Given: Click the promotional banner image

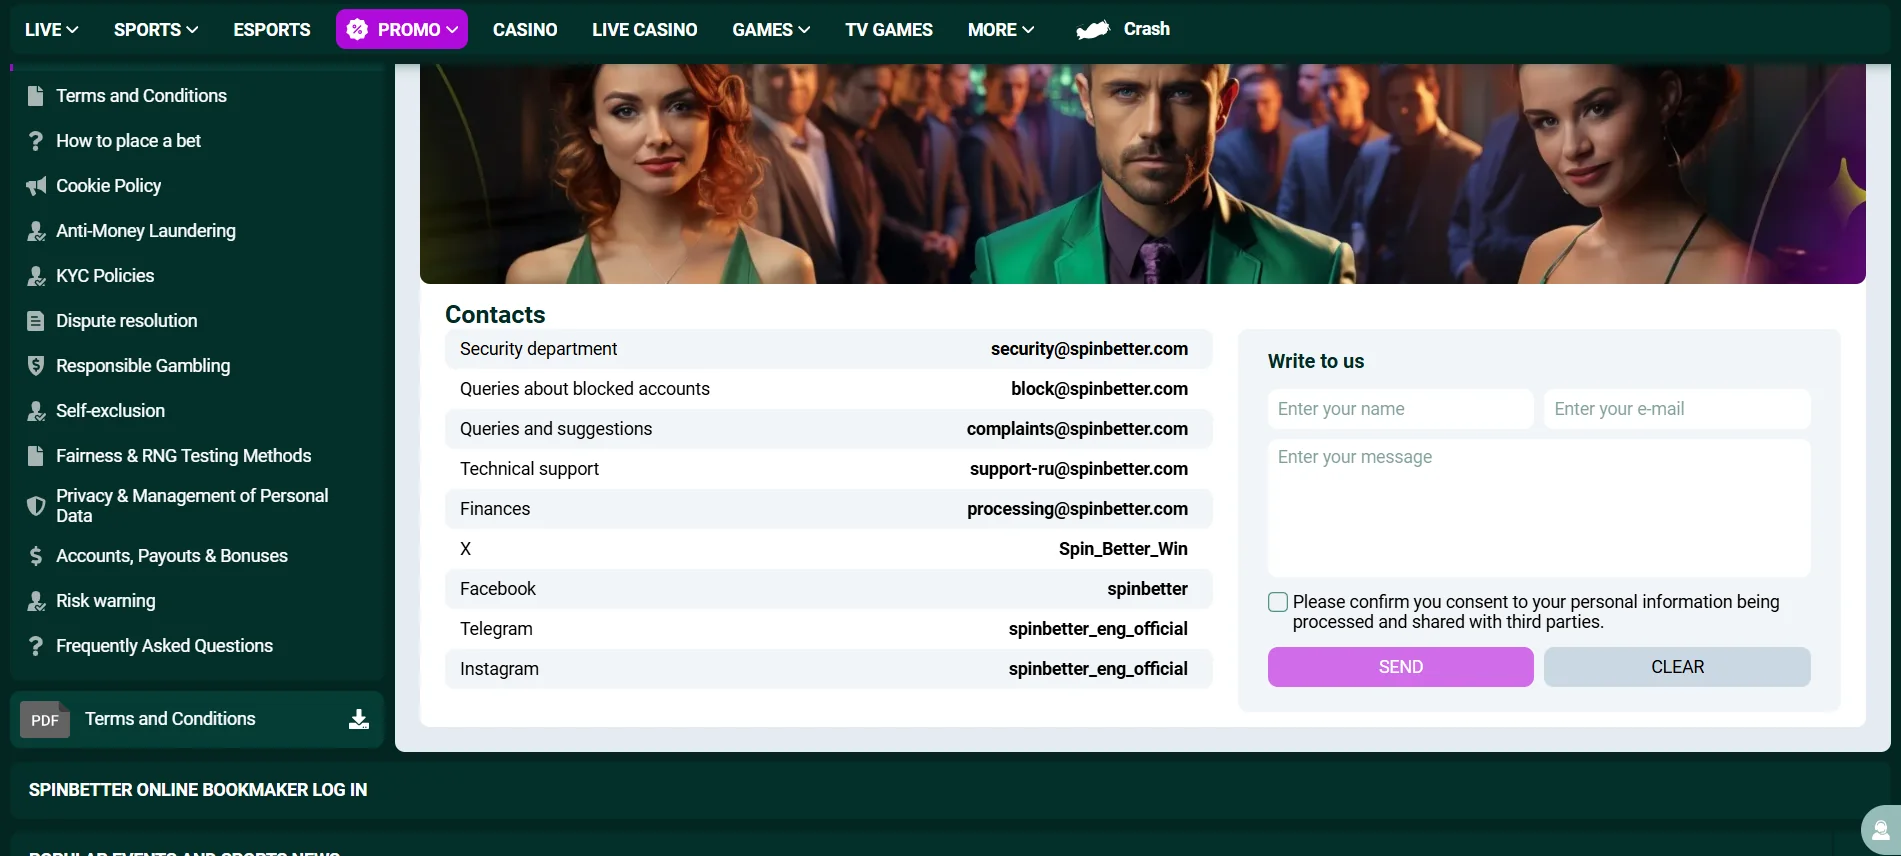Looking at the screenshot, I should pos(1143,174).
